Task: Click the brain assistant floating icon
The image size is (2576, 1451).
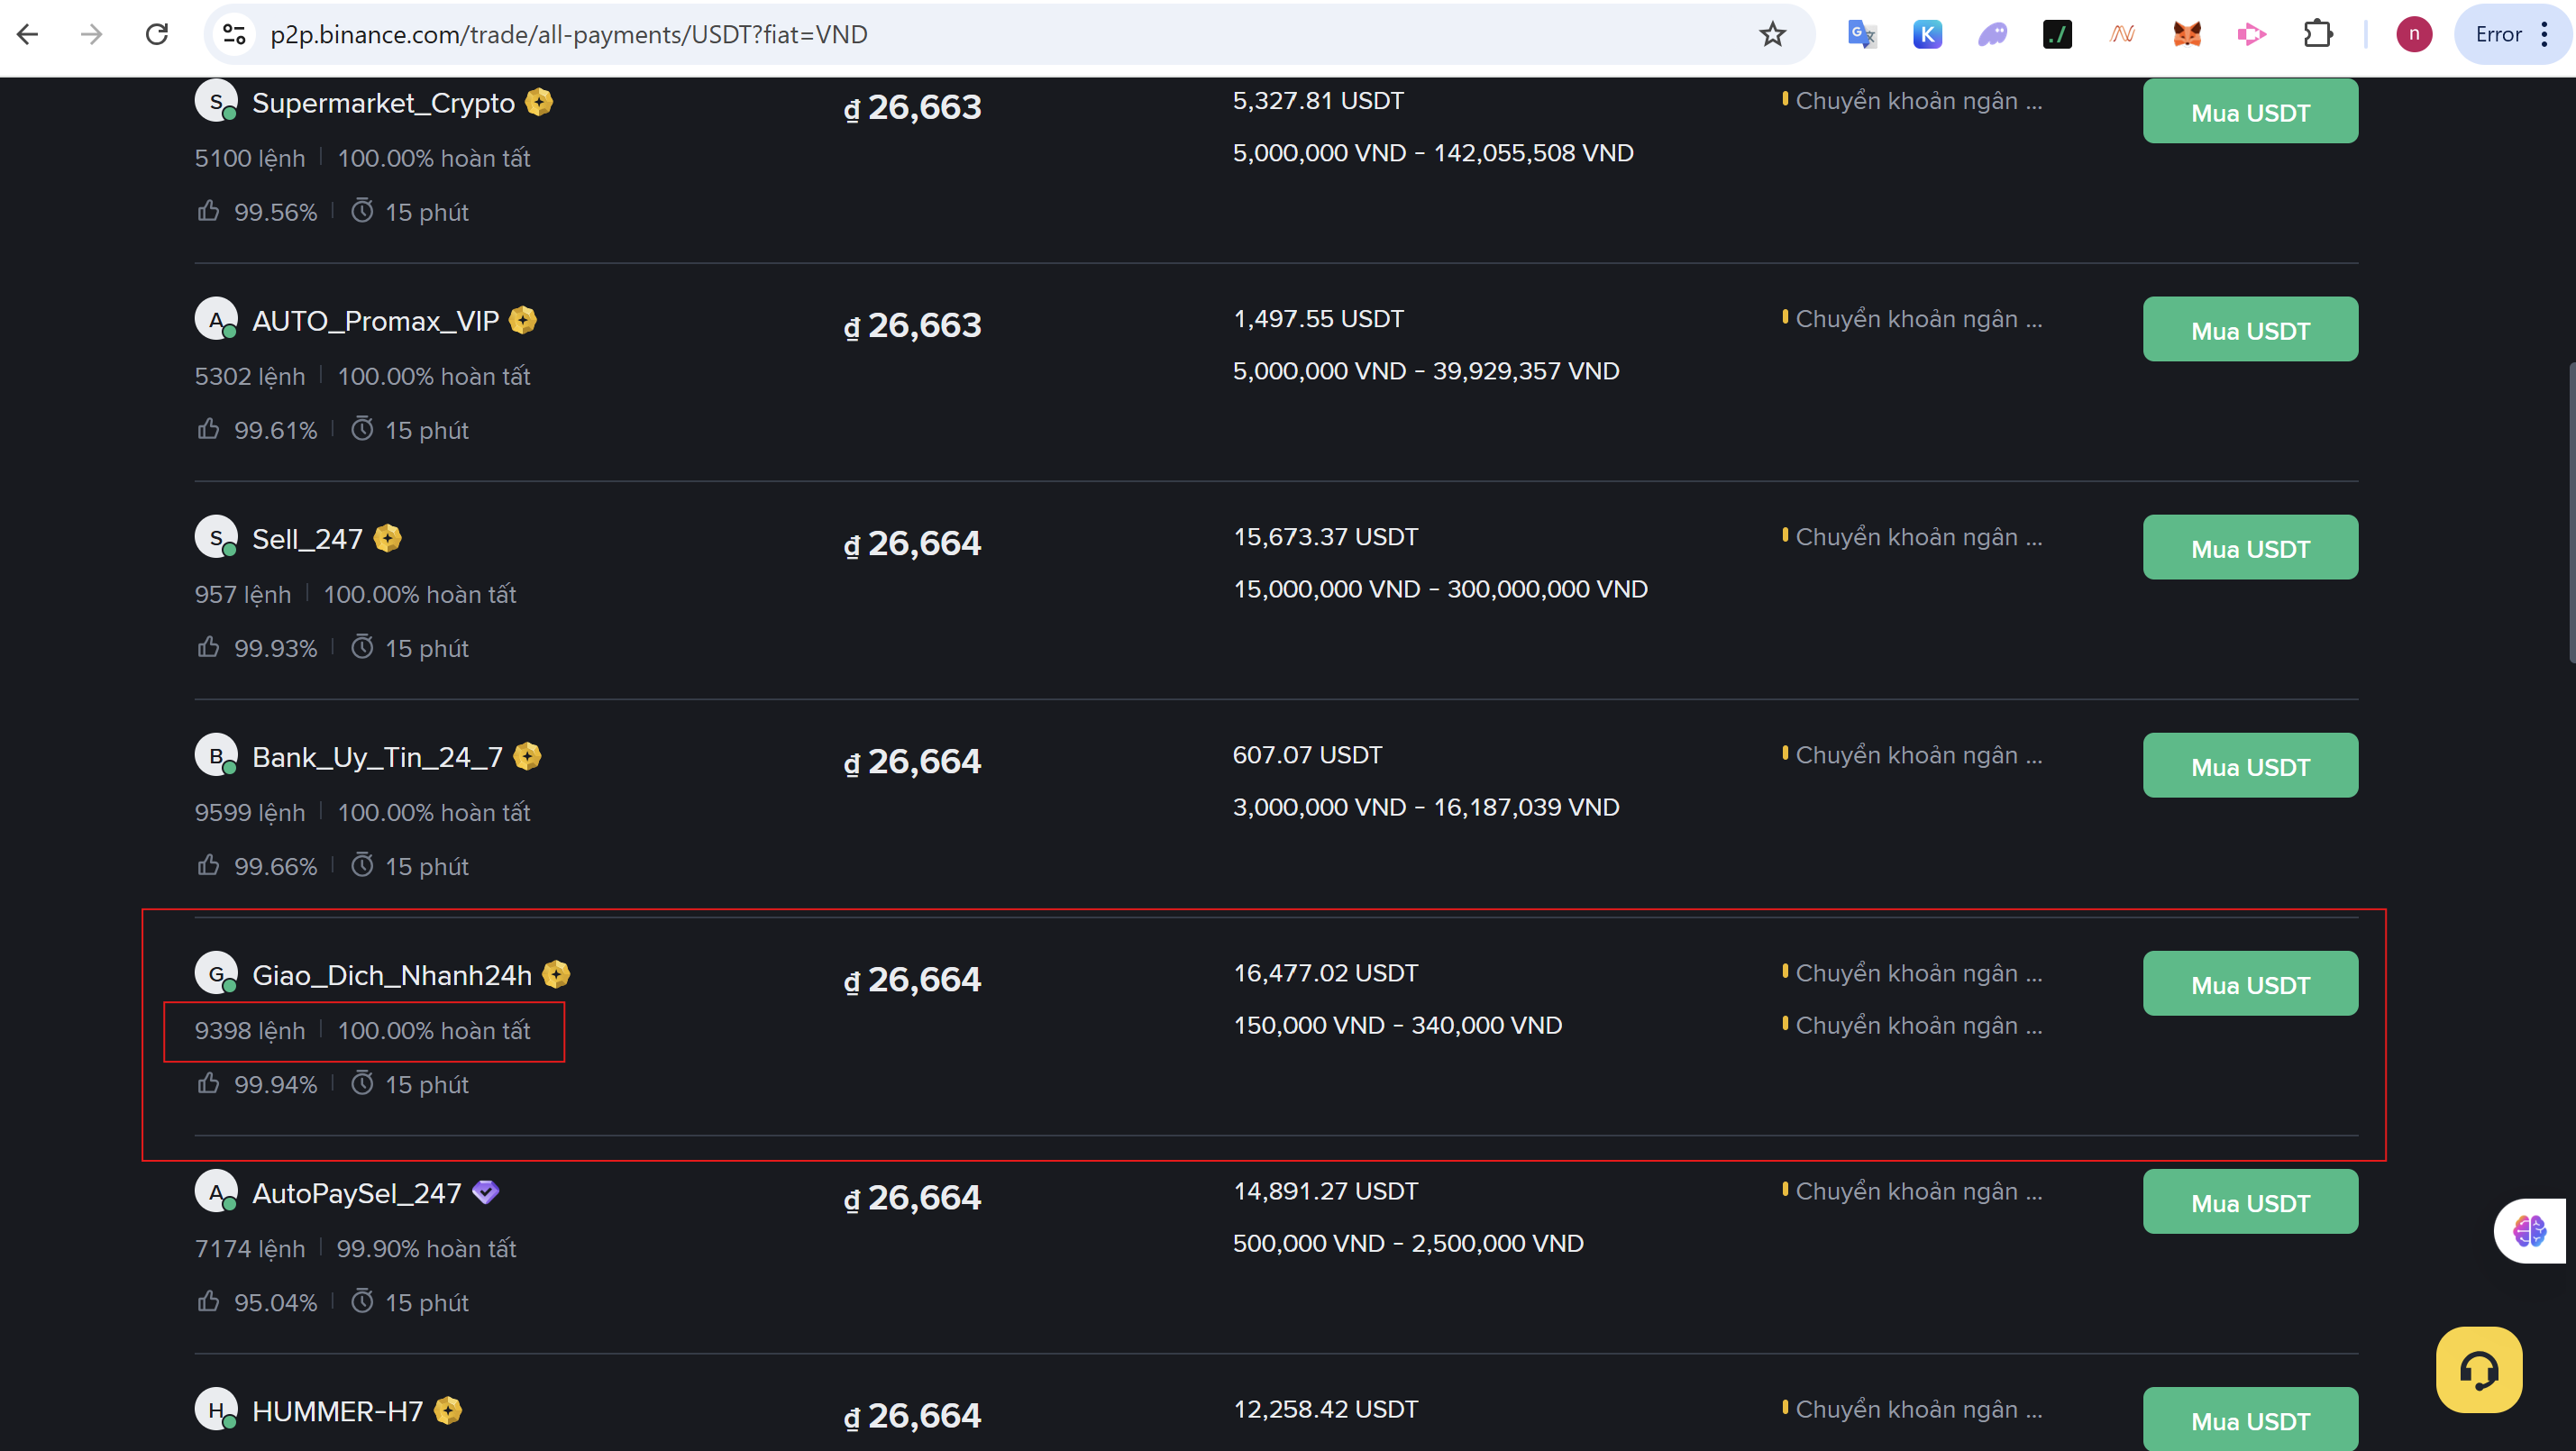Action: 2529,1230
